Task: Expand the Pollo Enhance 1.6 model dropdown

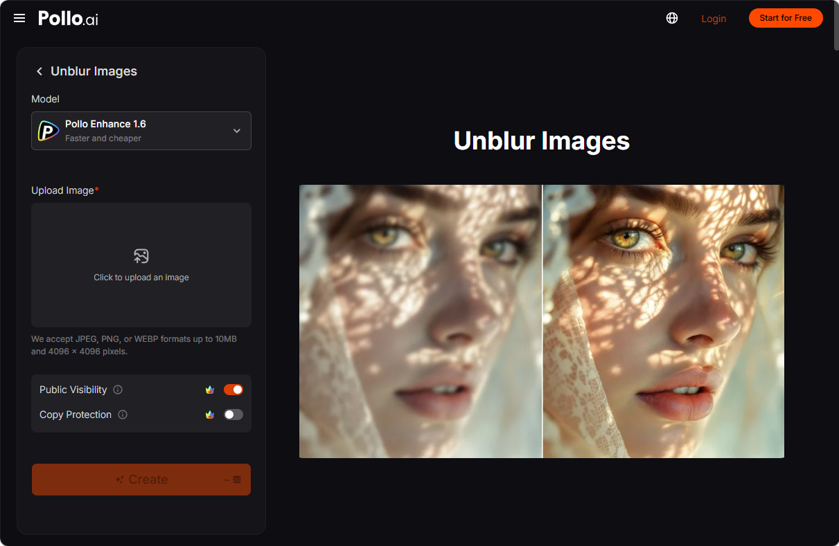Action: click(141, 131)
